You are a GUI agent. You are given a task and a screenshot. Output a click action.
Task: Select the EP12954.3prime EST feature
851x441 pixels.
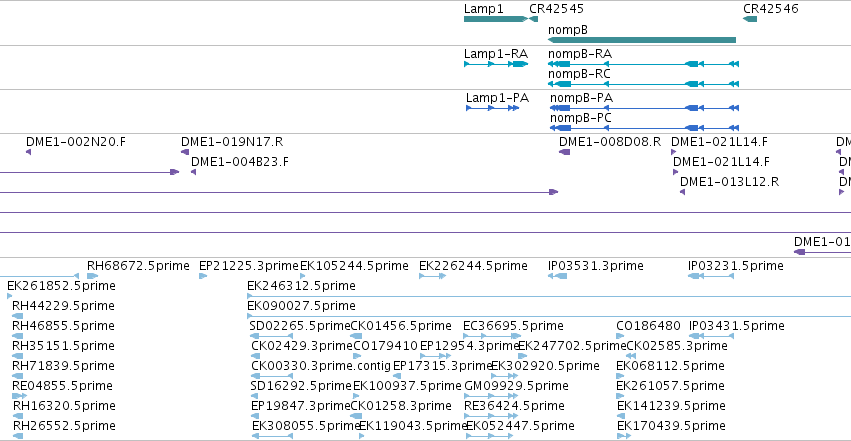436,356
